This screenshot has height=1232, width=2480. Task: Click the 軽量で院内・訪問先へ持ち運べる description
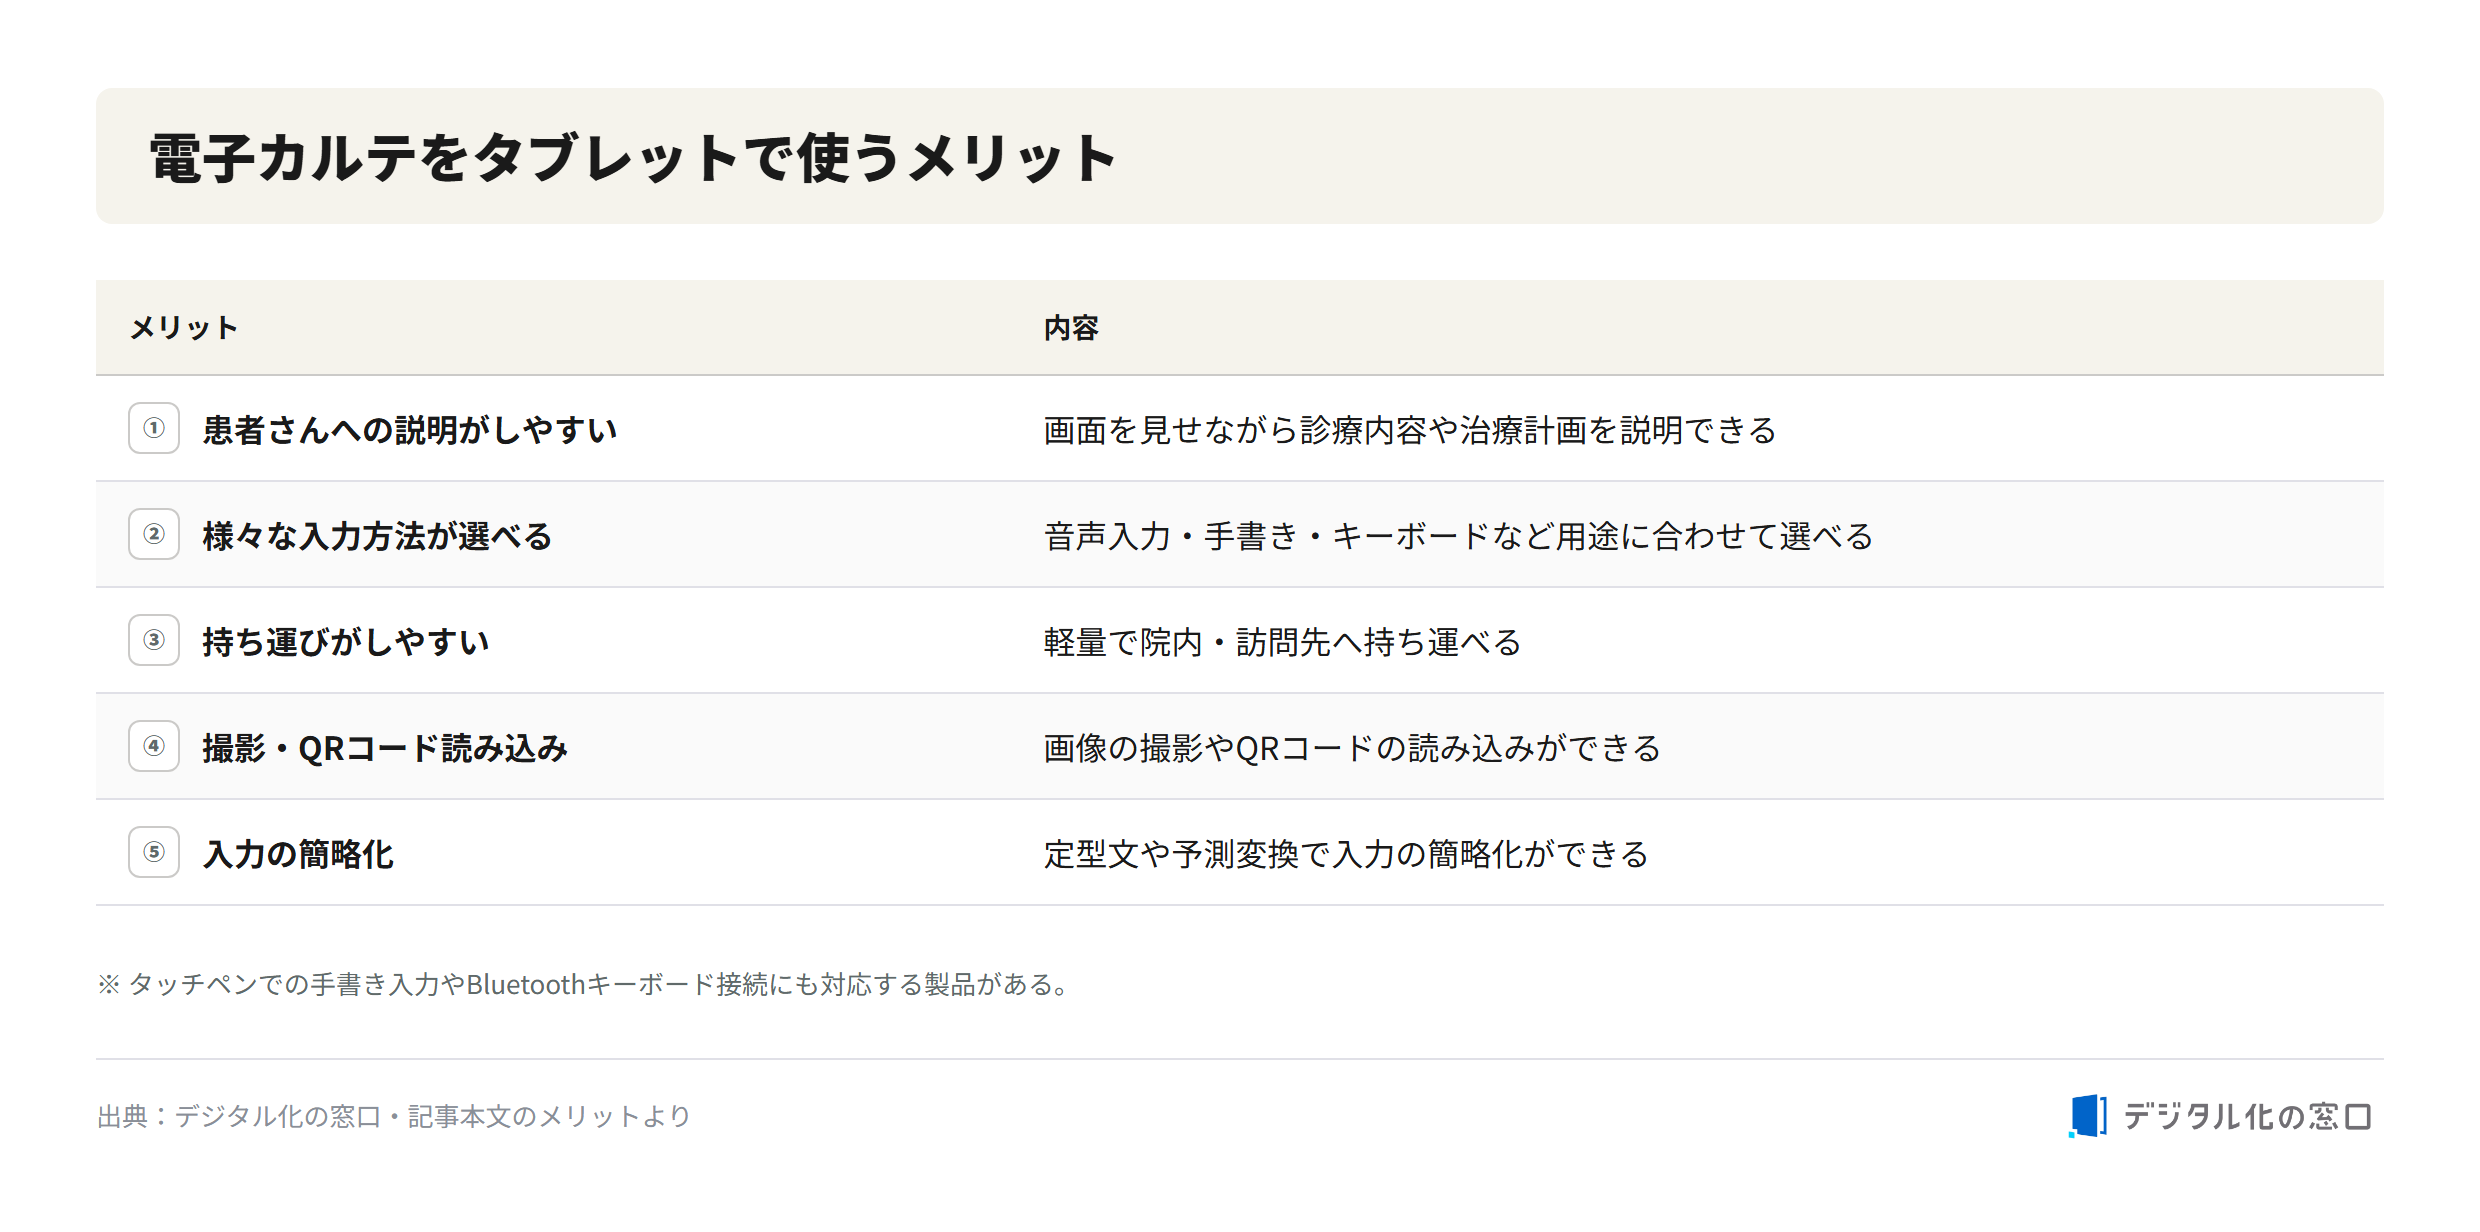tap(1282, 642)
